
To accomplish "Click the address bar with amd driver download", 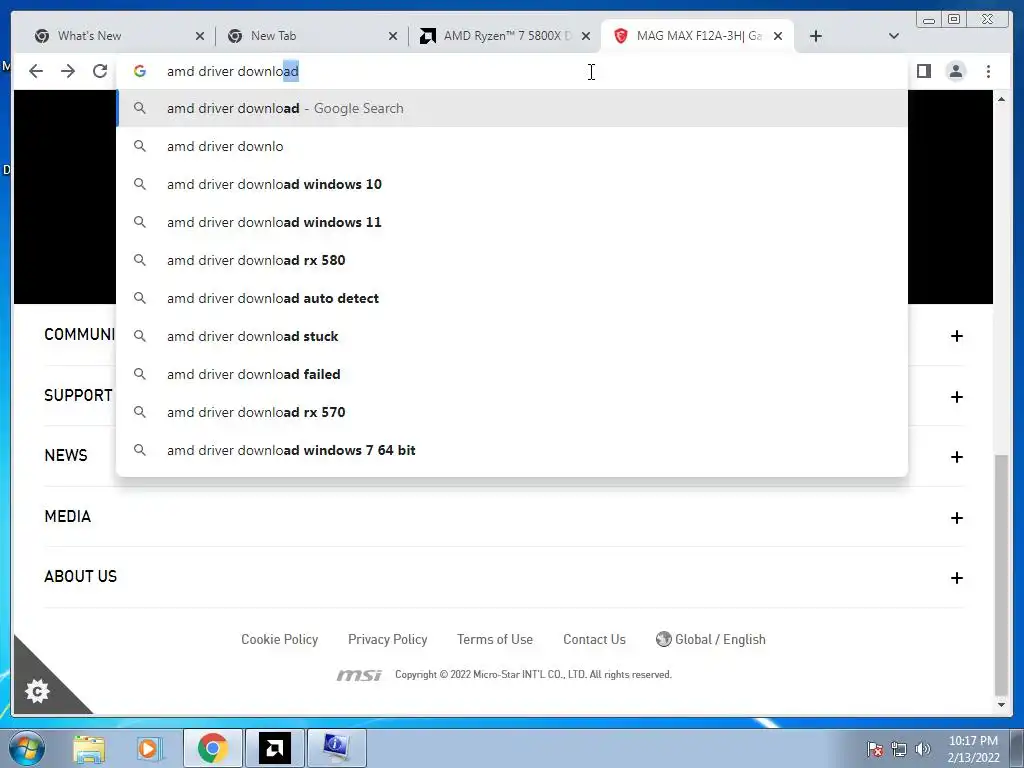I will (x=511, y=71).
